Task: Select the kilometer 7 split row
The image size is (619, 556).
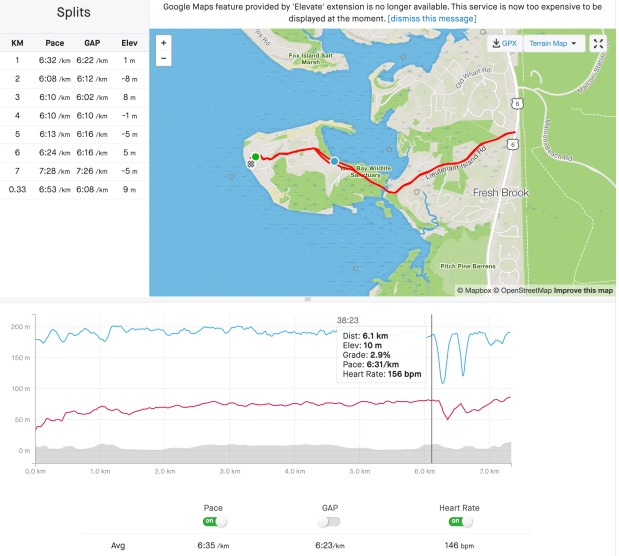Action: click(x=75, y=171)
